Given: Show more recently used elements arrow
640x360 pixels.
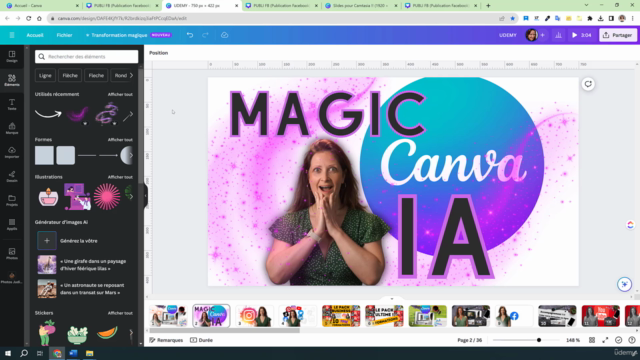Looking at the screenshot, I should tap(131, 115).
